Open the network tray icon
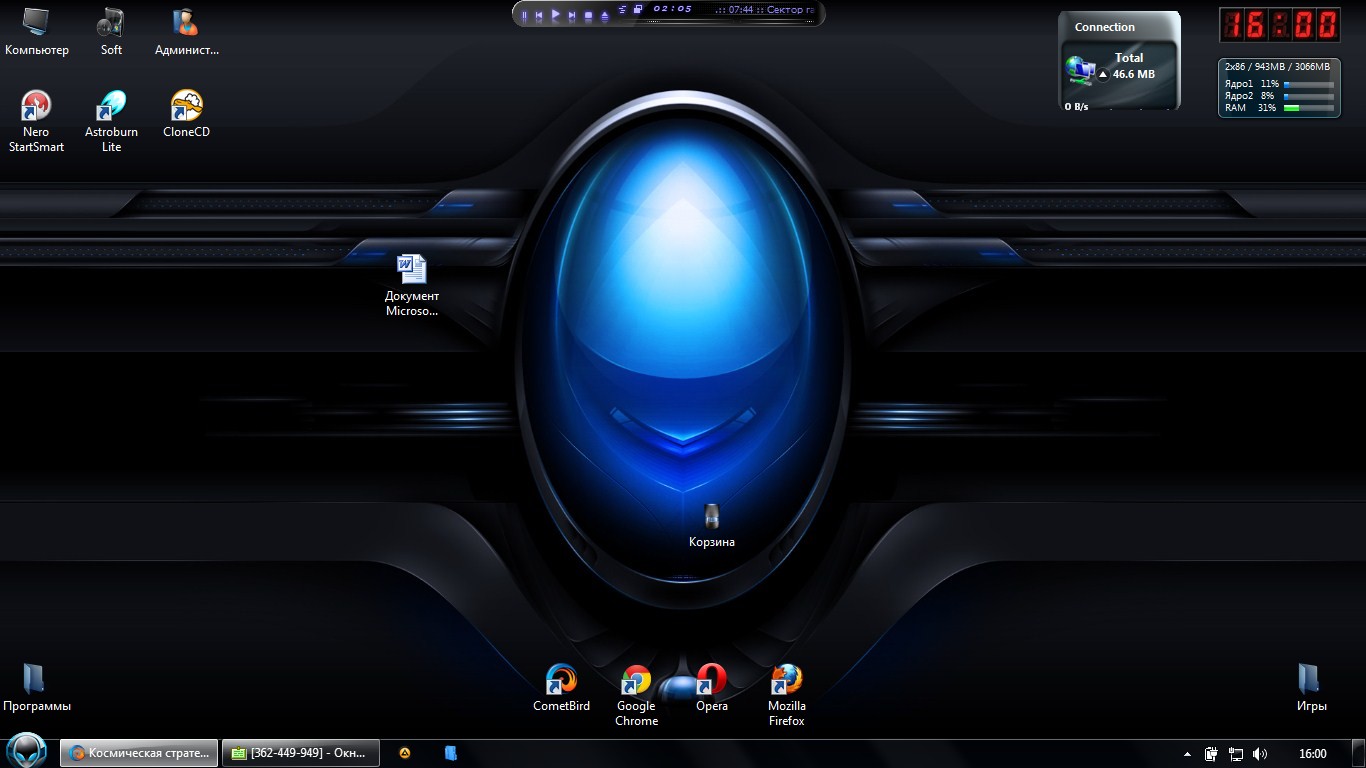 [x=1236, y=754]
